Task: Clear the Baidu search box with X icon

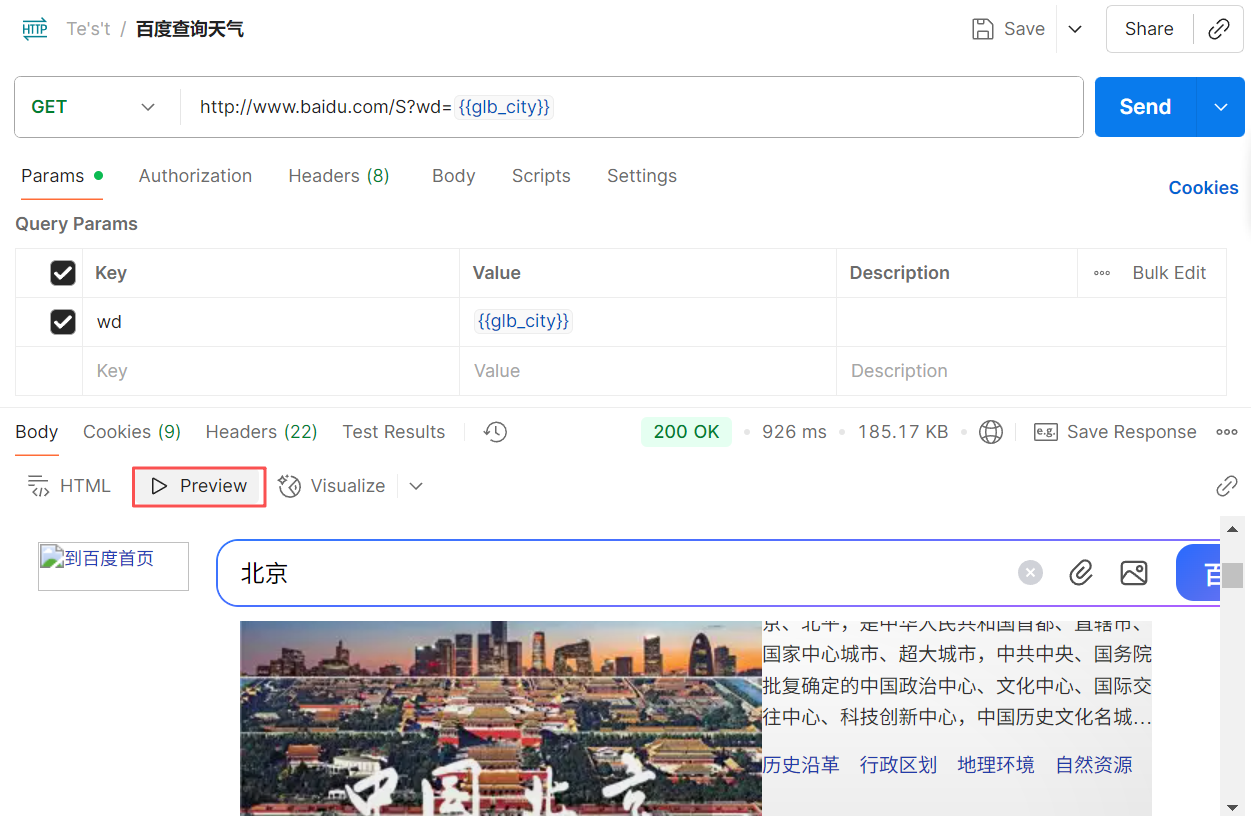Action: tap(1030, 573)
